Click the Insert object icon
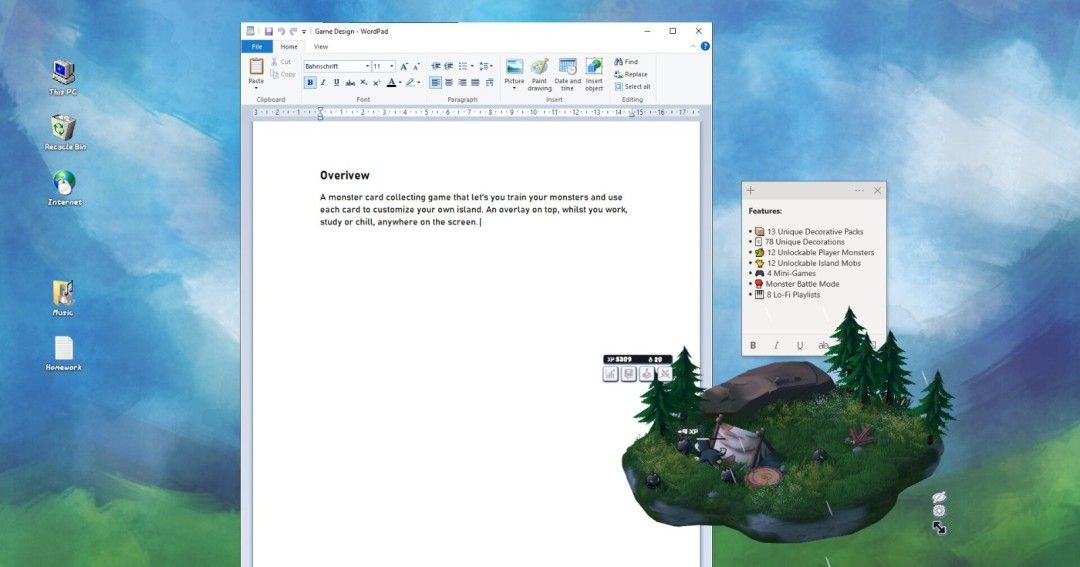The height and width of the screenshot is (567, 1080). (x=594, y=68)
